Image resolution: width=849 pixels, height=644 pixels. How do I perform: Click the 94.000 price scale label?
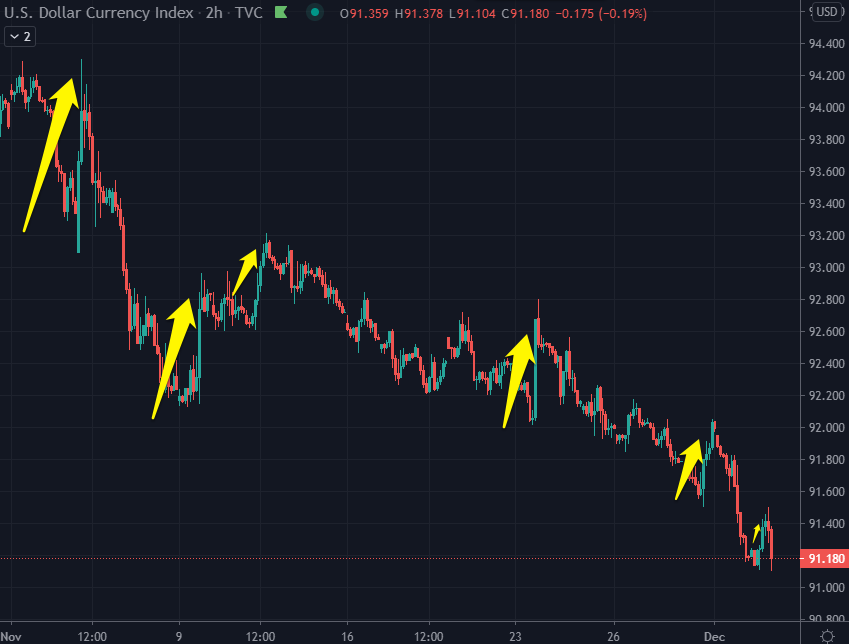coord(826,107)
